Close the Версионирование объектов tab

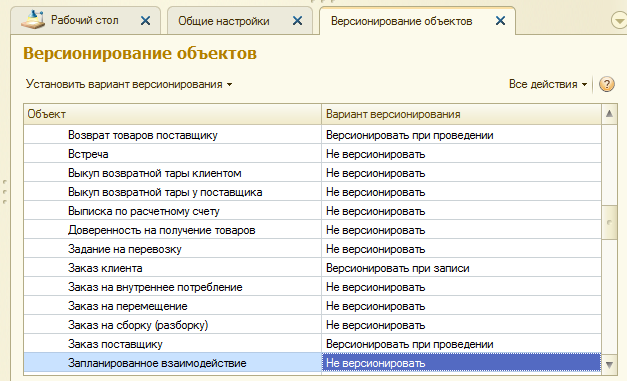coord(500,21)
